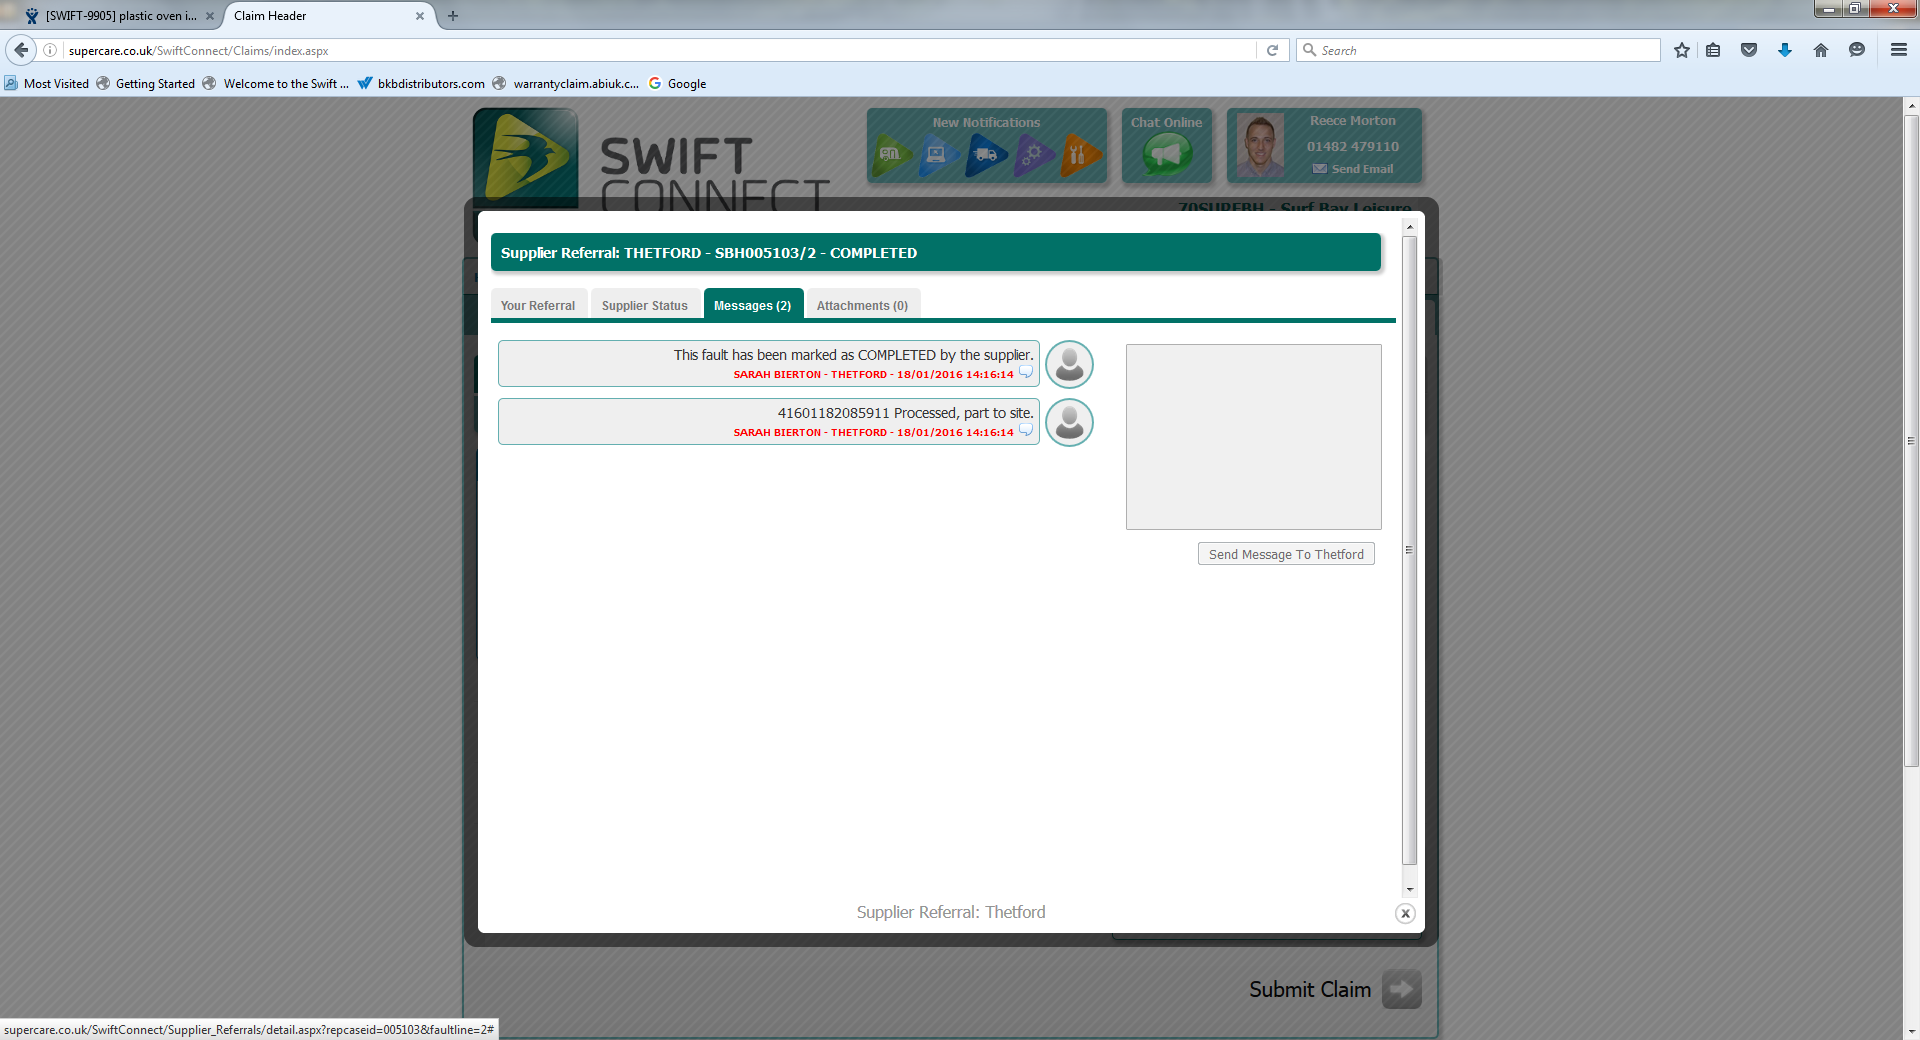Switch to the Your Referral tab

tap(538, 305)
